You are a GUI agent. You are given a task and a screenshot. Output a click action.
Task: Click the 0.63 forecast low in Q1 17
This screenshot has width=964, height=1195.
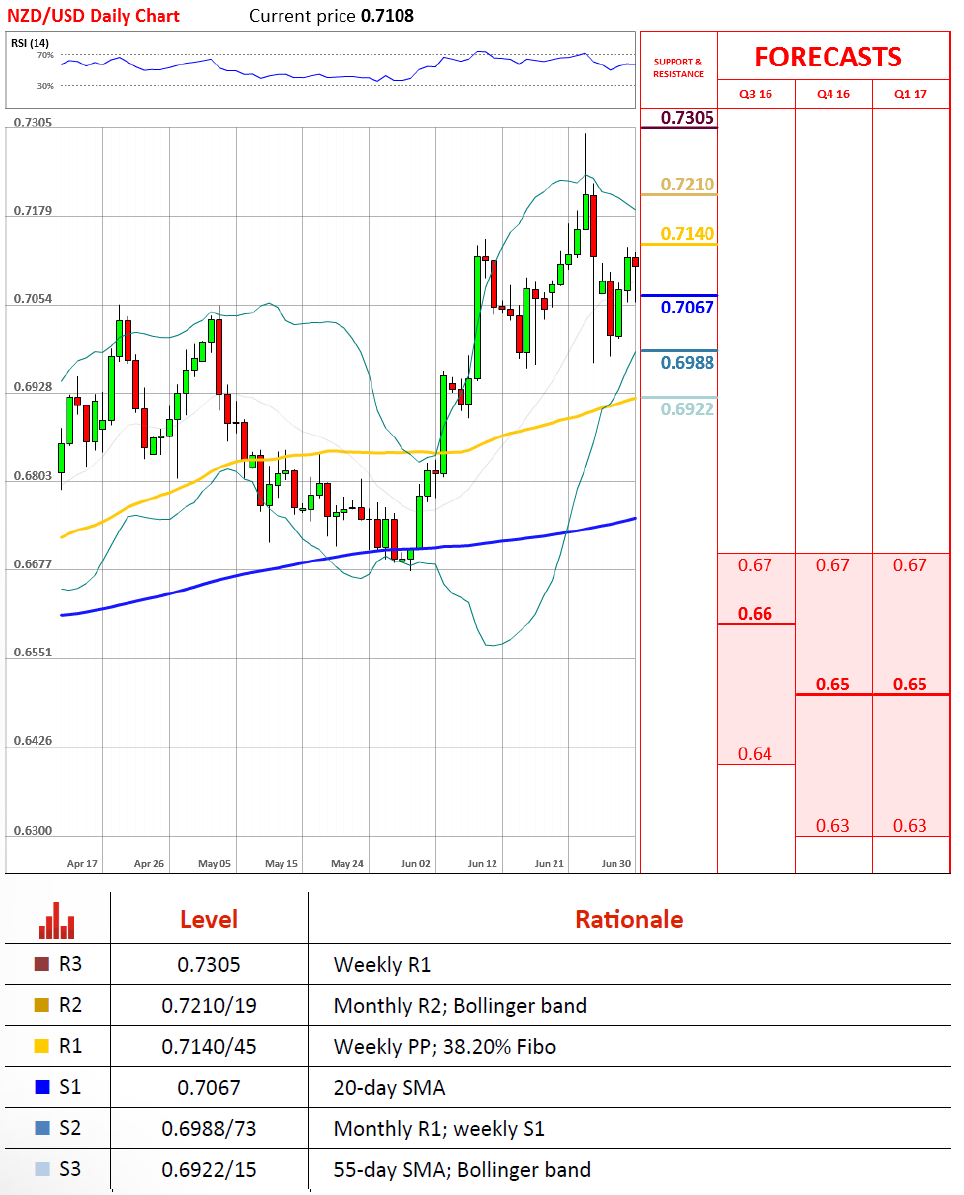[911, 825]
